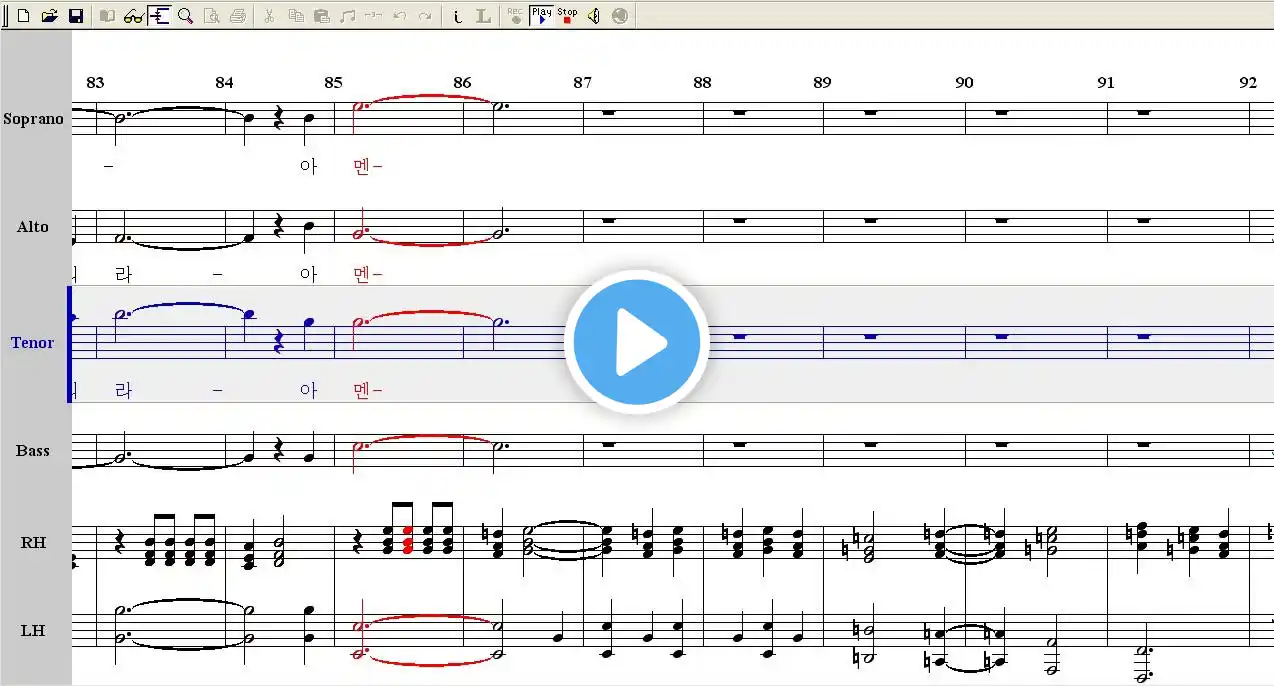Click the red "멘–" lyric under Soprano
The width and height of the screenshot is (1274, 686).
click(368, 166)
